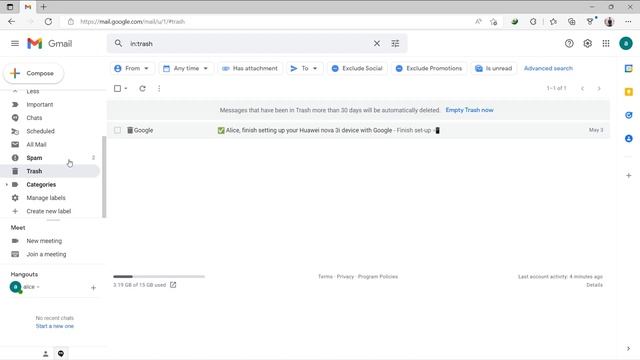Screen dimensions: 640x360
Task: Open the Google apps grid
Action: click(x=606, y=43)
